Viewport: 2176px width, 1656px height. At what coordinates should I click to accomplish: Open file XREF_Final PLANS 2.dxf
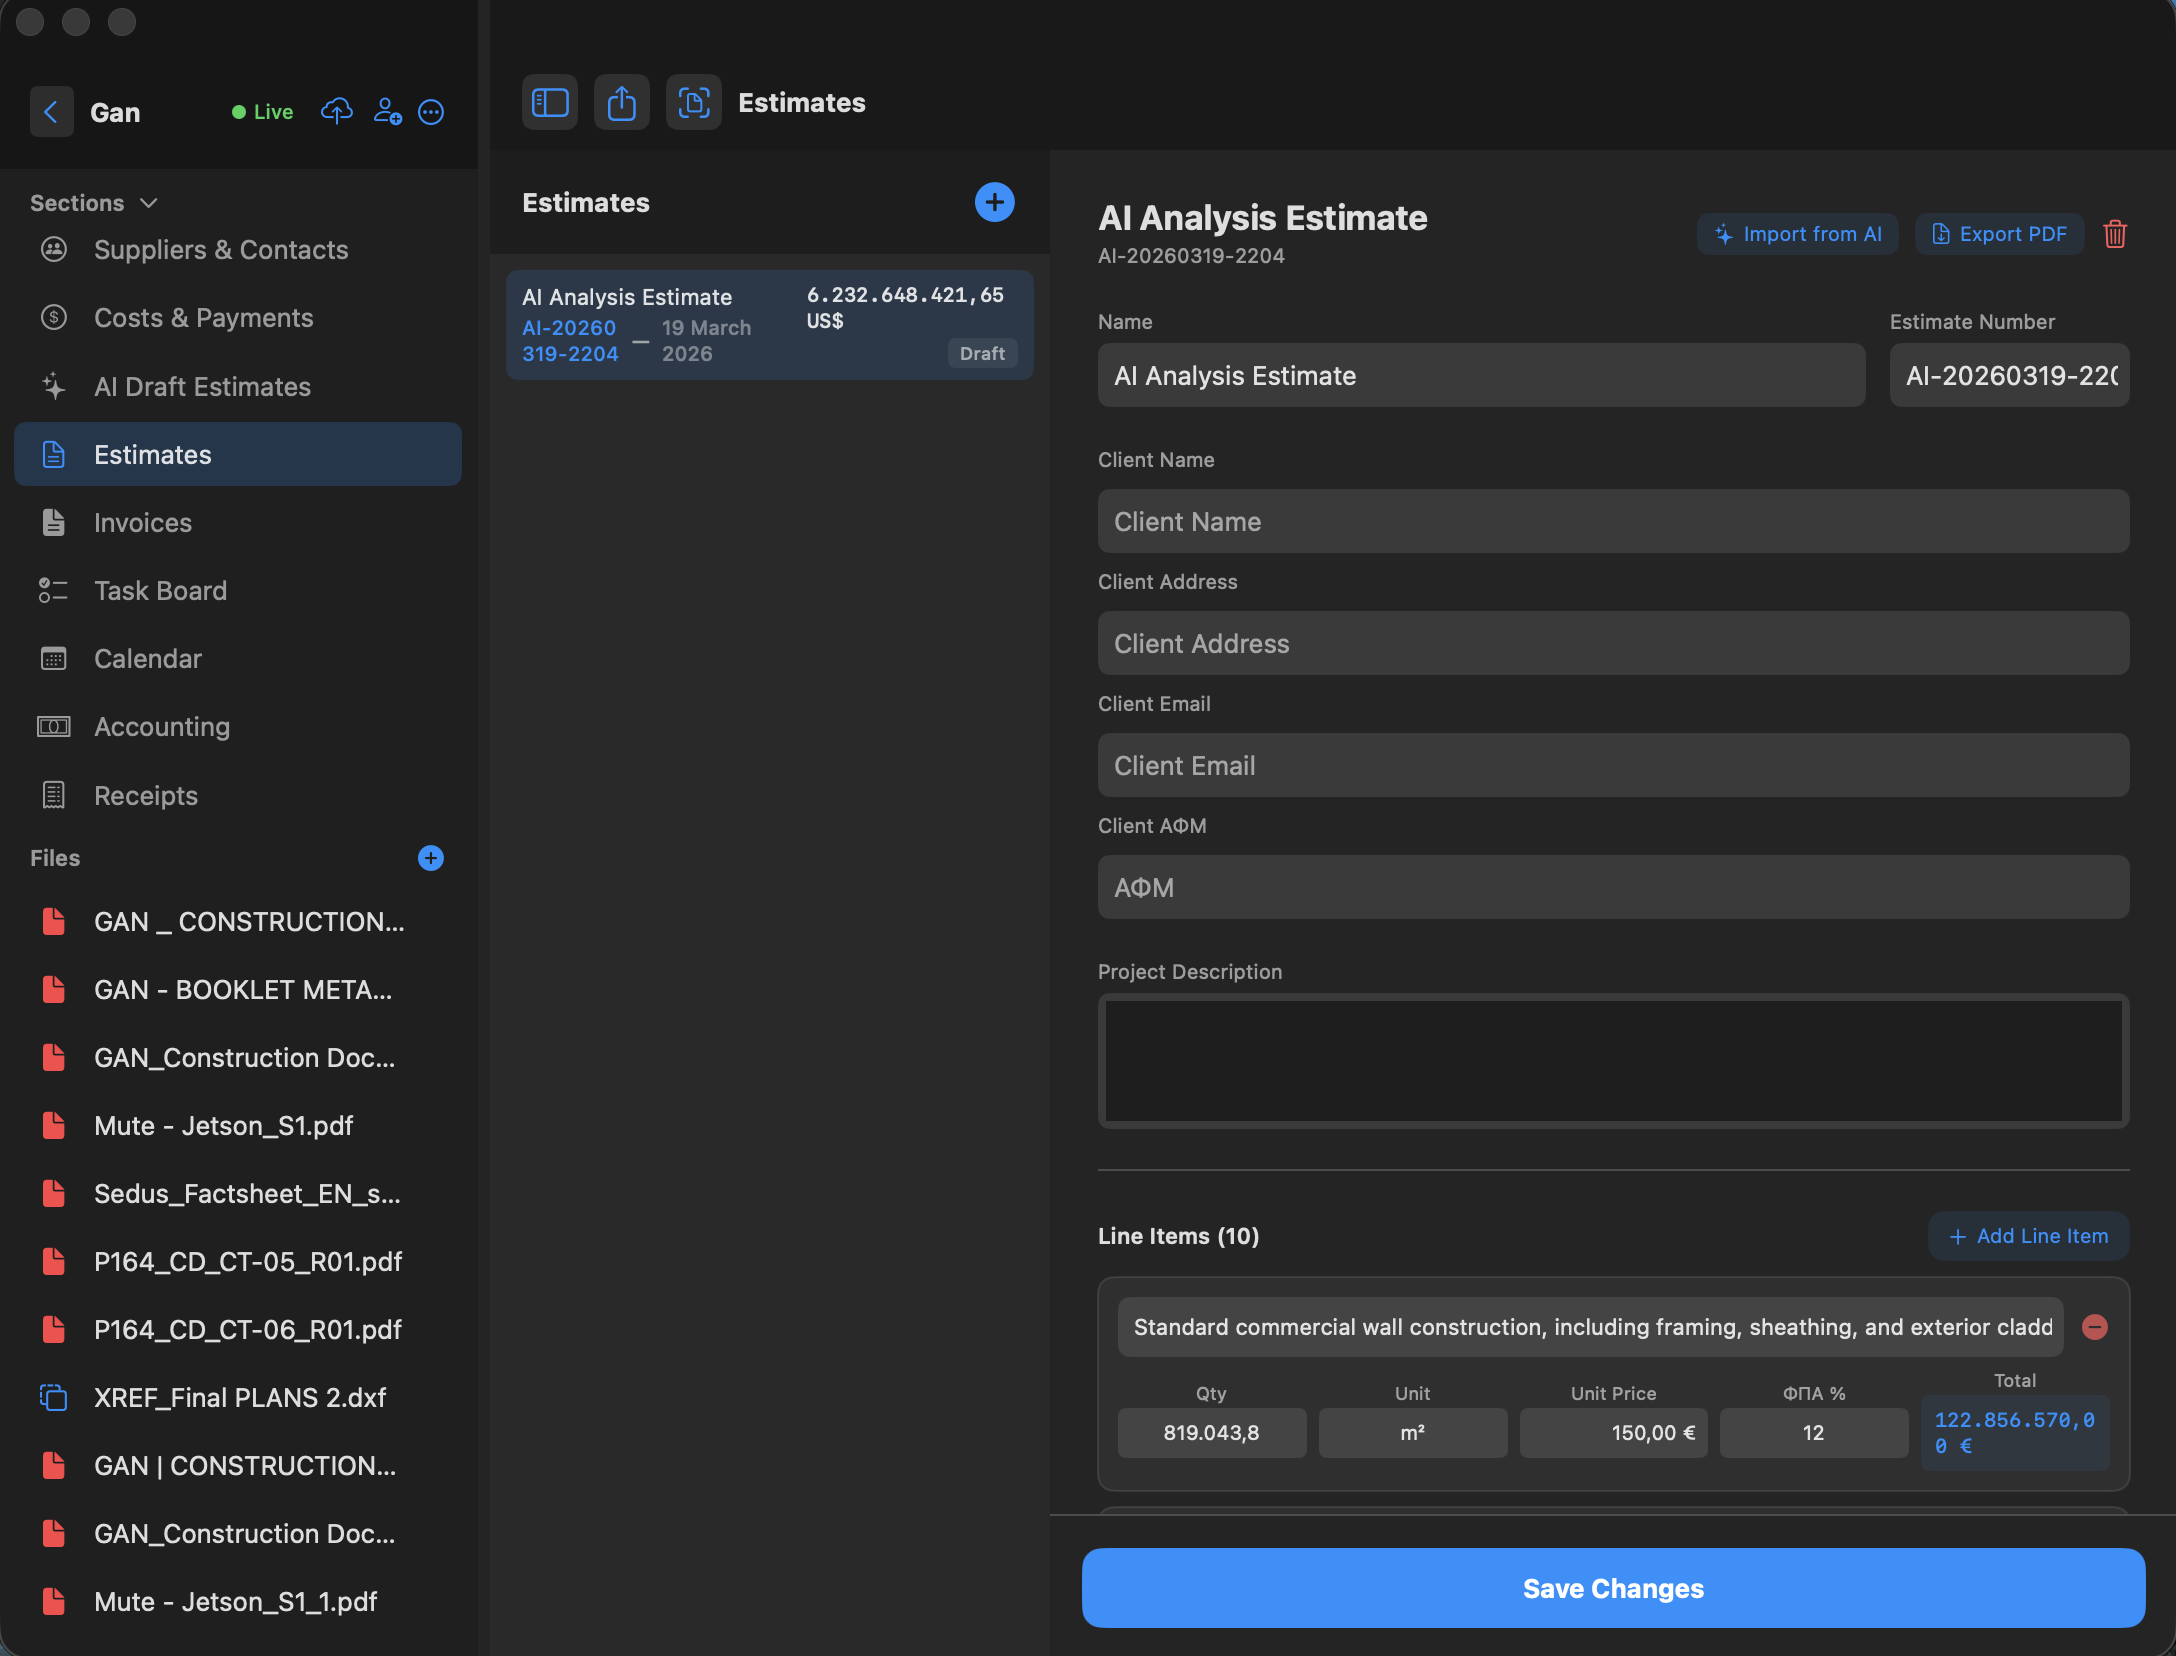click(238, 1398)
